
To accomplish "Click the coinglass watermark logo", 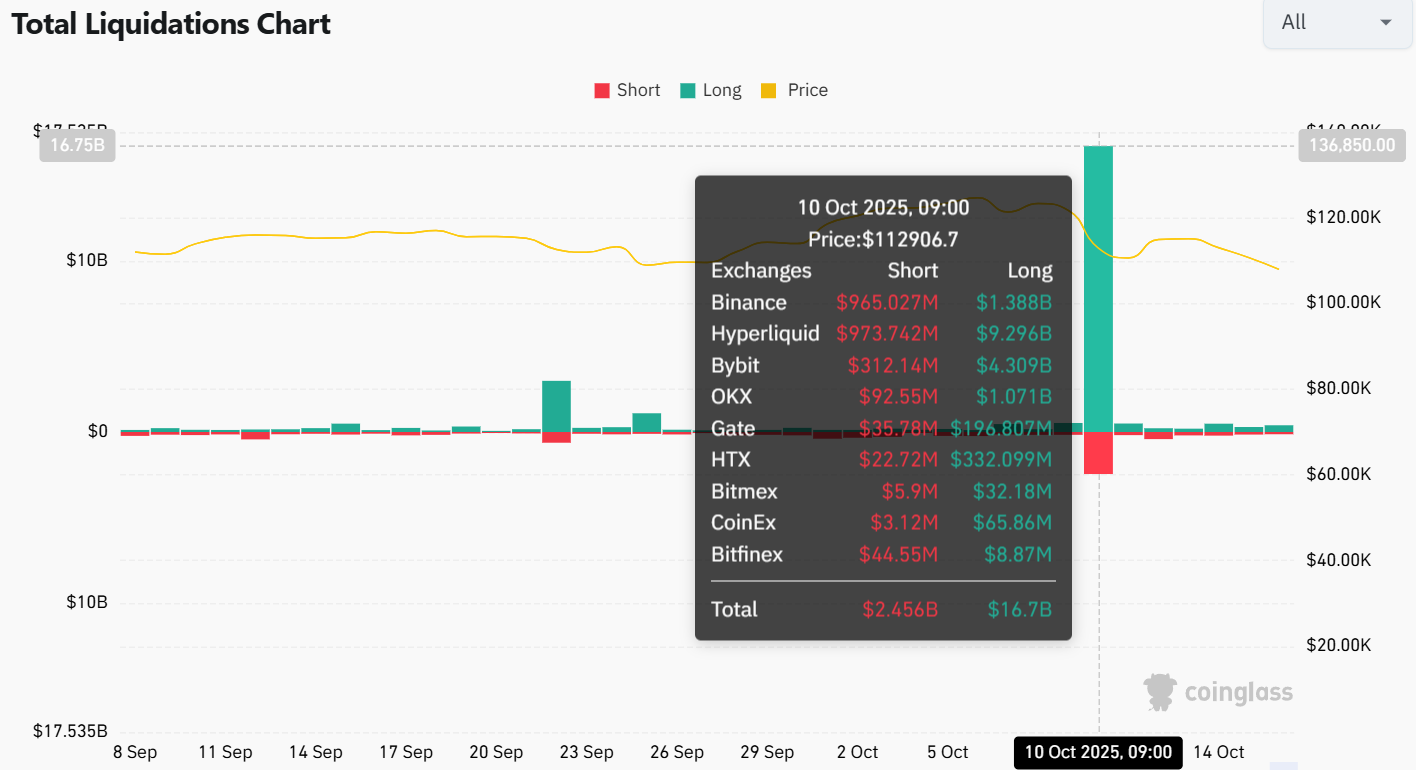I will 1218,691.
